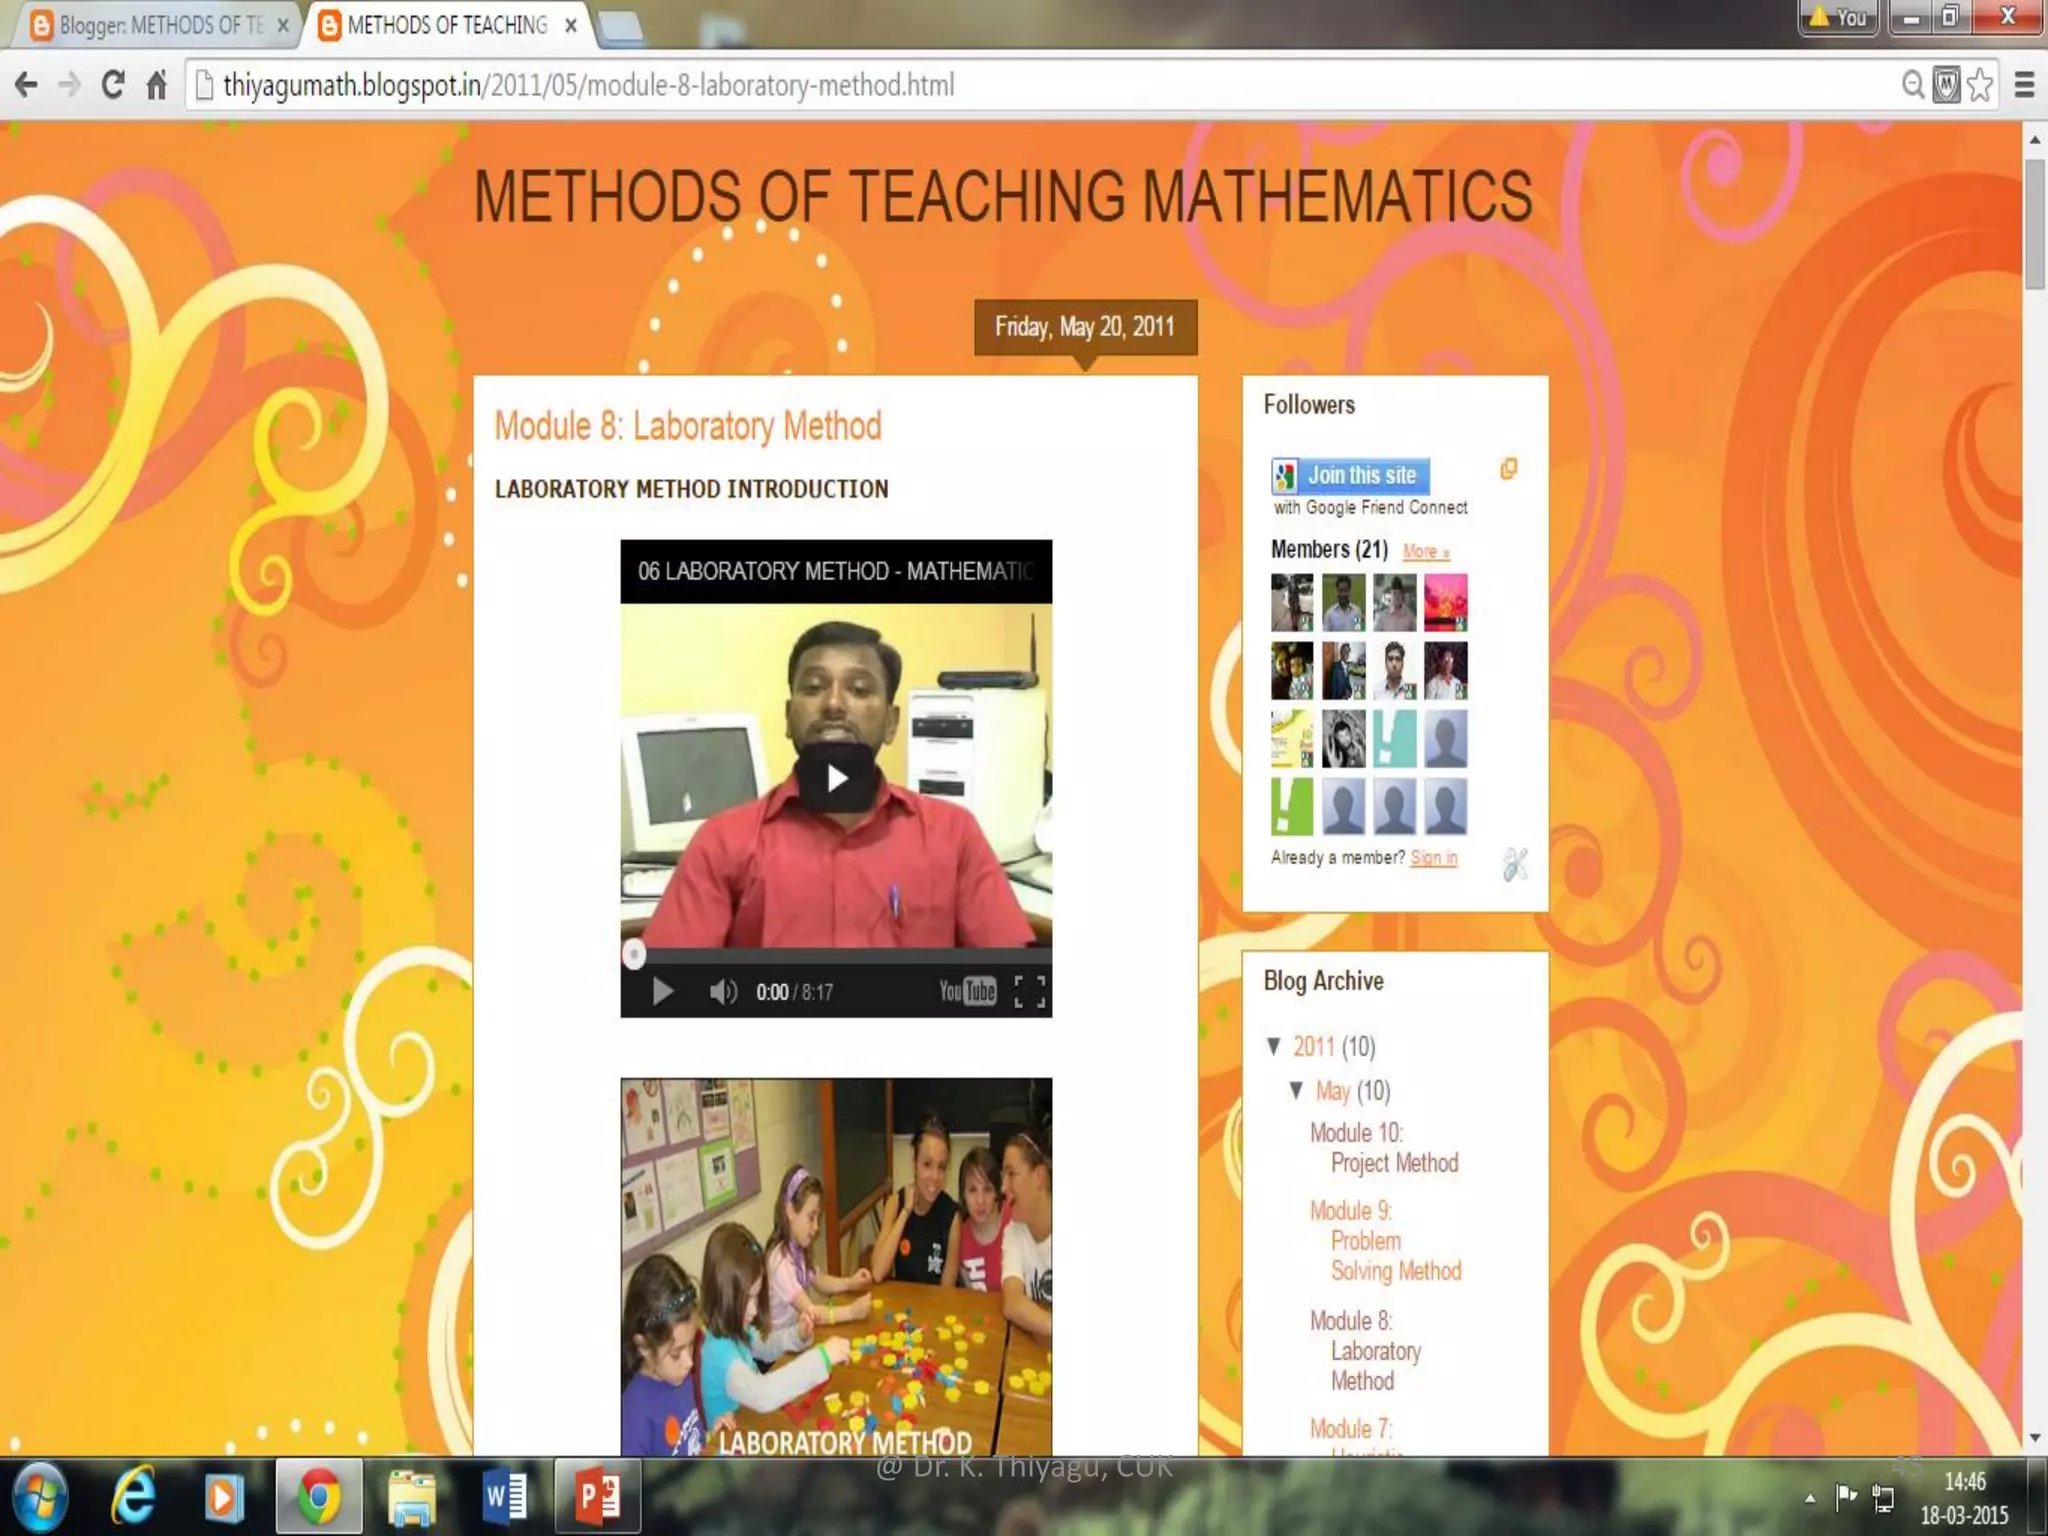Open File Explorer from the taskbar
The height and width of the screenshot is (1536, 2048).
[x=412, y=1497]
